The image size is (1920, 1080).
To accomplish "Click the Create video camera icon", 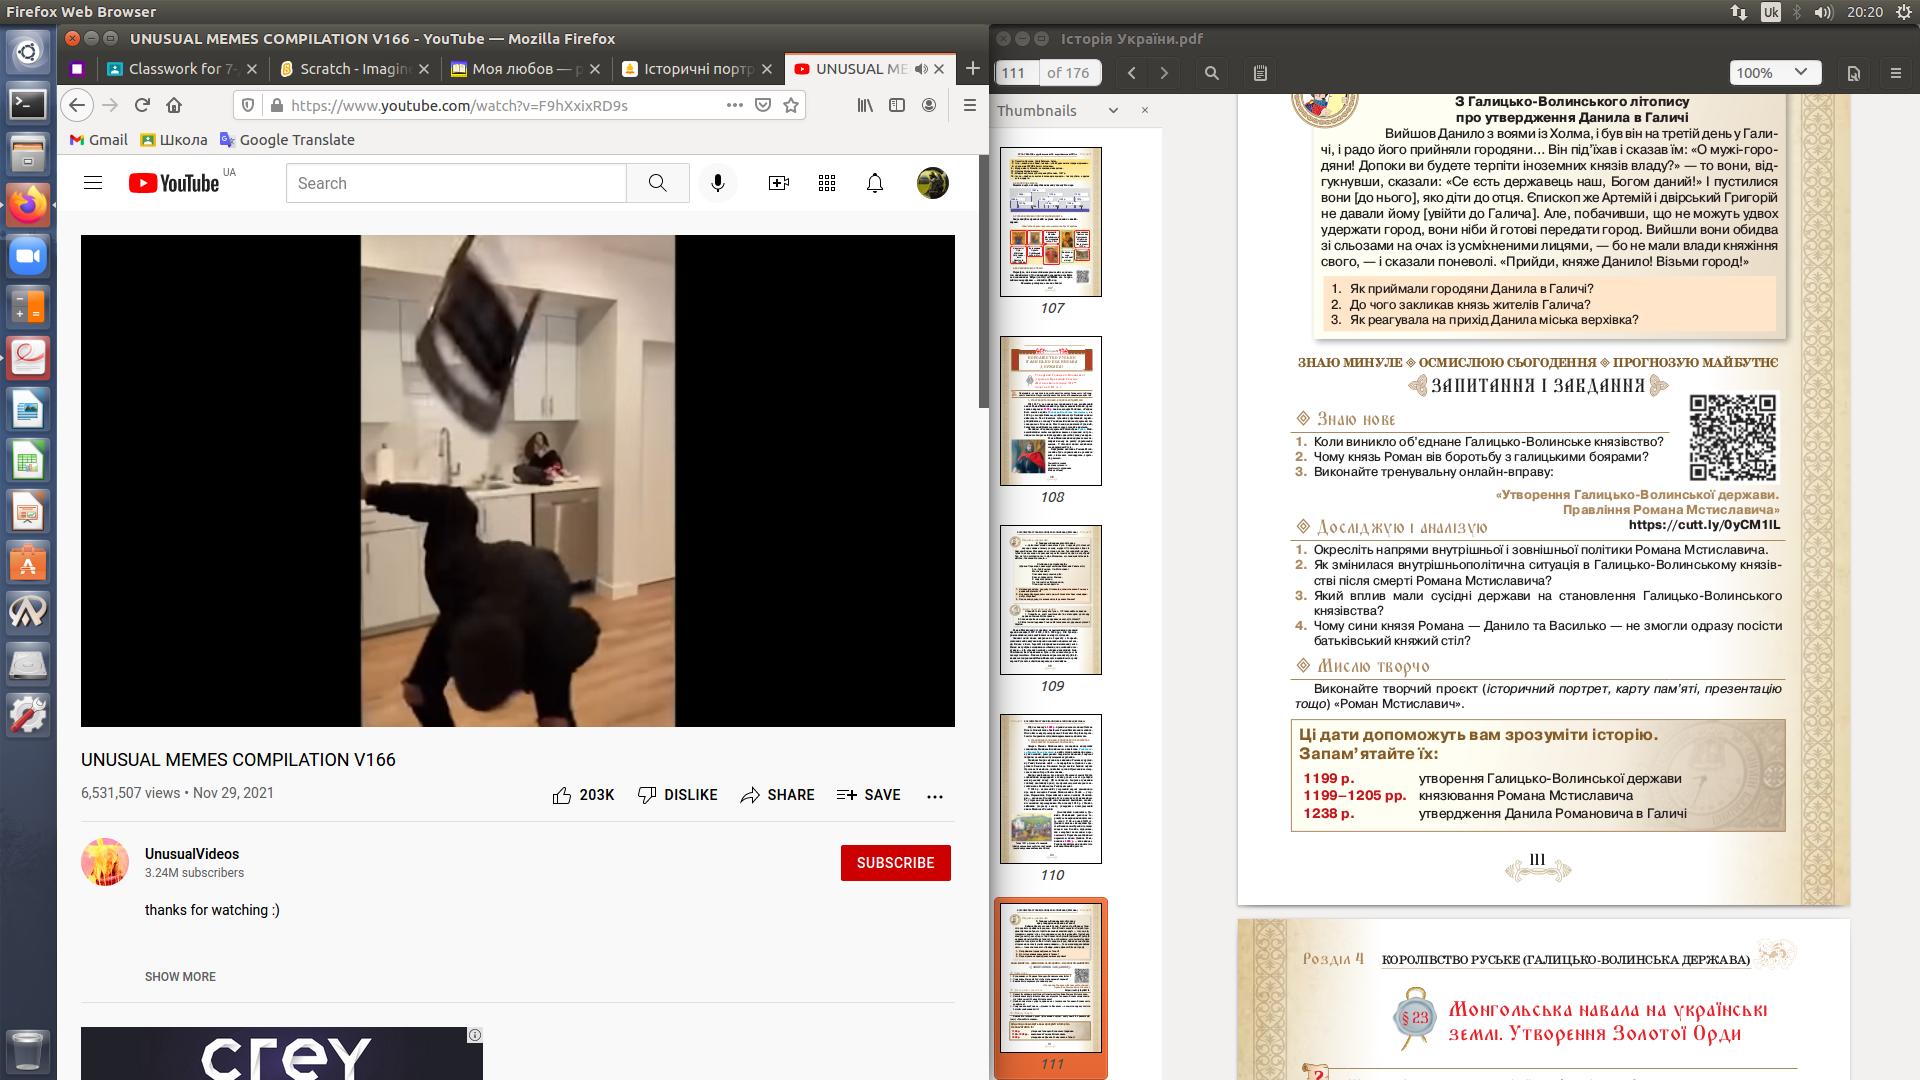I will [778, 183].
